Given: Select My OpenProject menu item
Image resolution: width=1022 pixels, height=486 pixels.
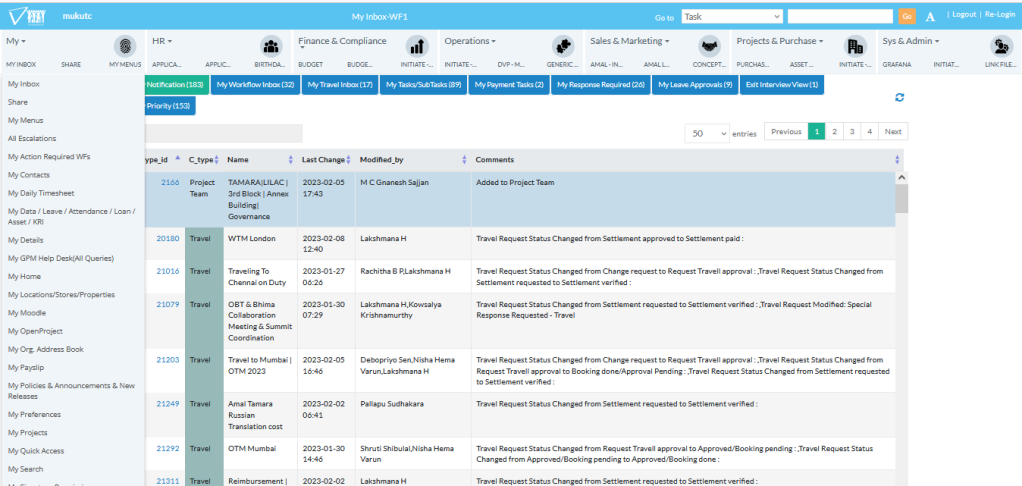Looking at the screenshot, I should click(35, 331).
